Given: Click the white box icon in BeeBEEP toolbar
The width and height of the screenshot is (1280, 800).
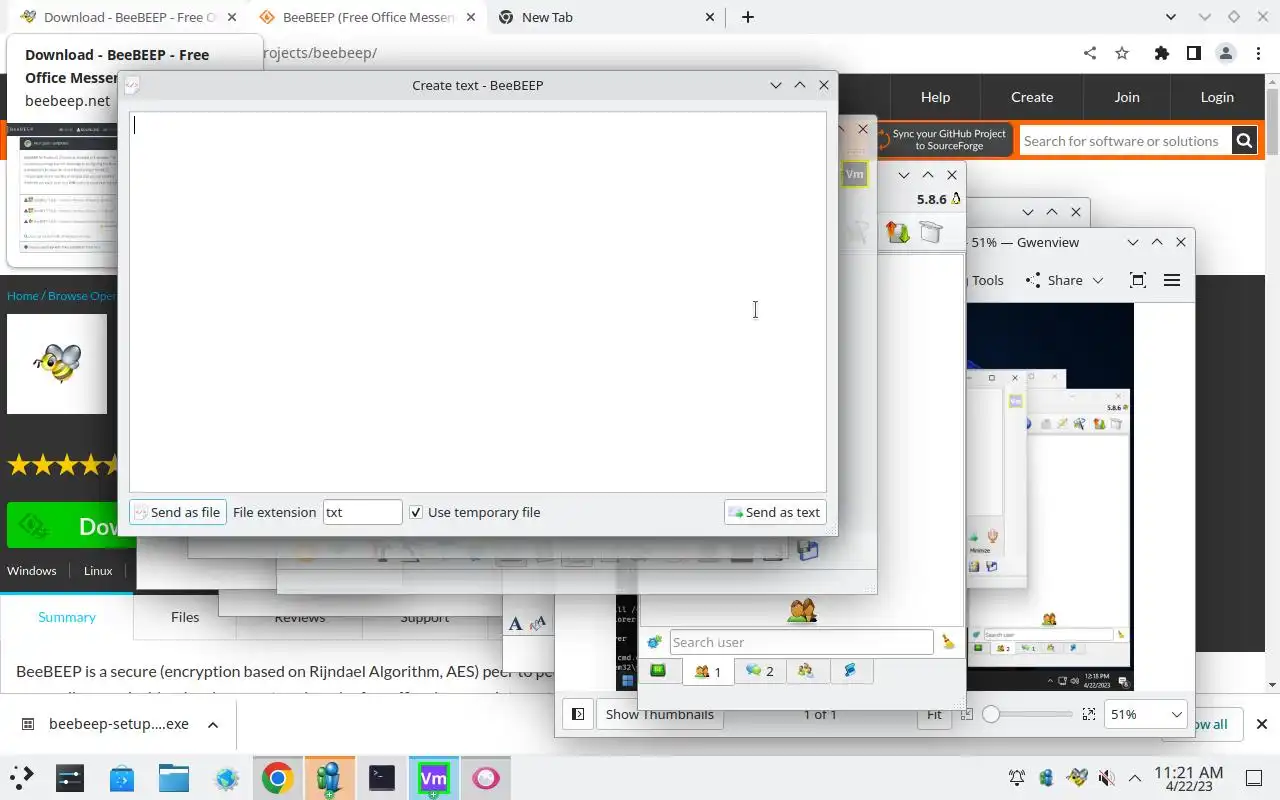Looking at the screenshot, I should point(931,232).
